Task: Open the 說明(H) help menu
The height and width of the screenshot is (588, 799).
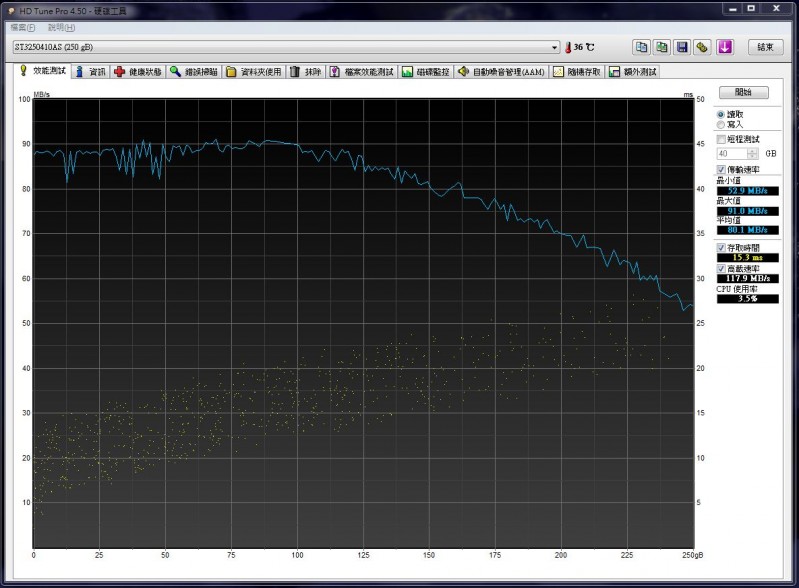Action: tap(61, 28)
